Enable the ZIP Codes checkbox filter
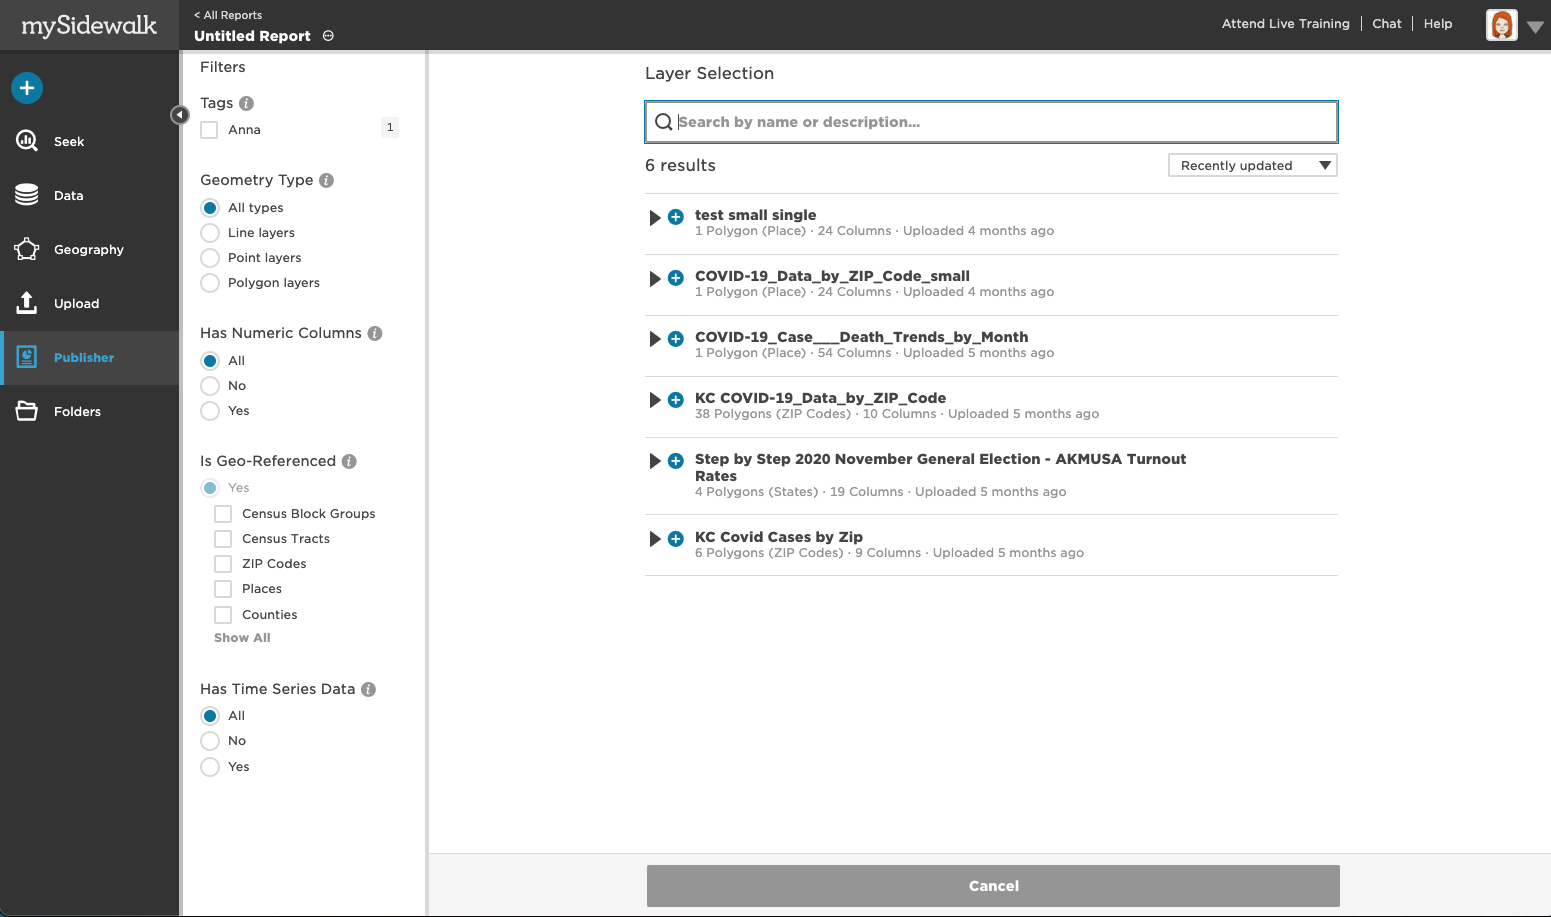1551x917 pixels. tap(223, 564)
